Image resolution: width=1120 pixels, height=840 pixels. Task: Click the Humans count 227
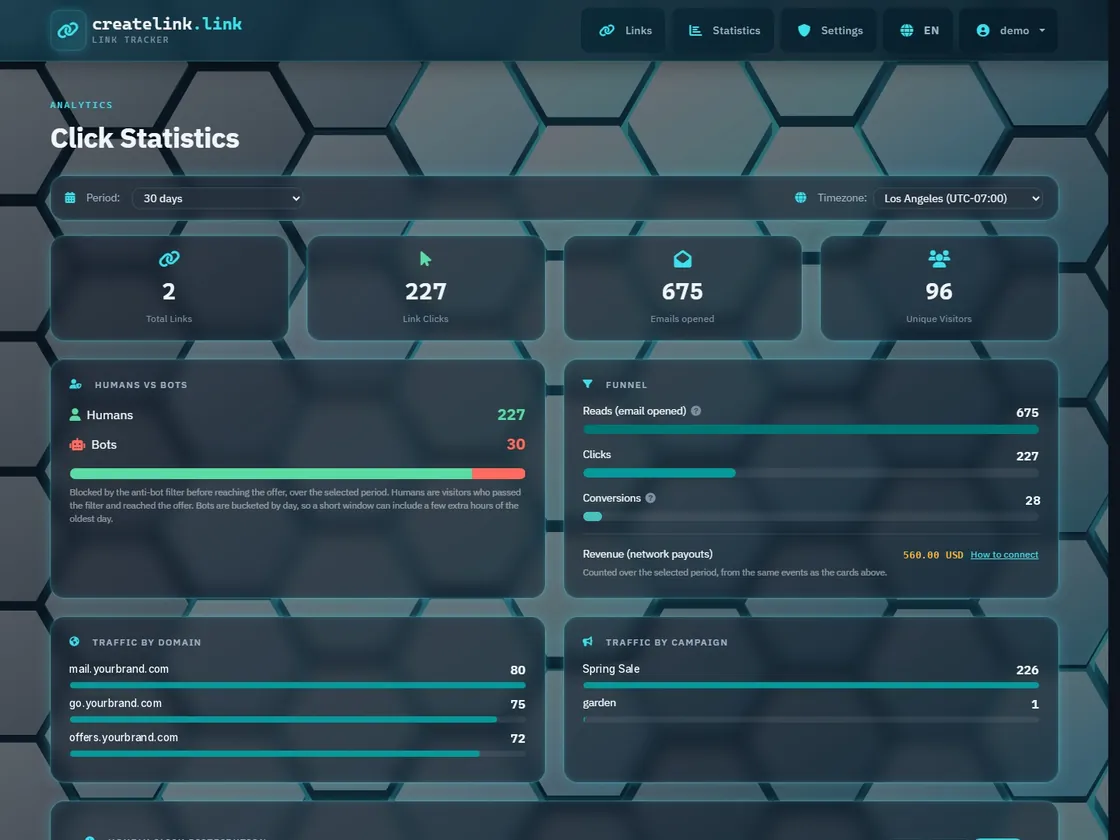point(511,414)
